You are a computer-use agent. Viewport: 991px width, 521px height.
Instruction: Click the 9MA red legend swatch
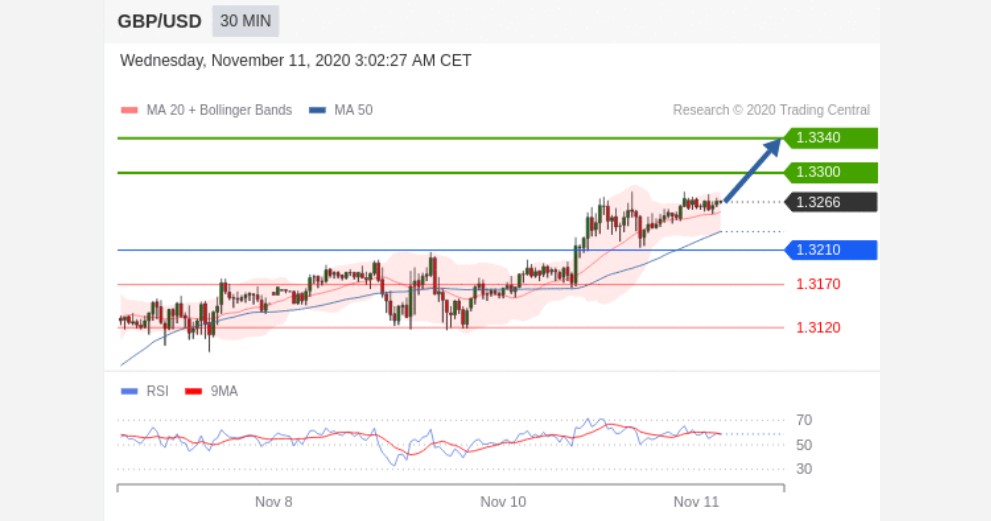[x=193, y=391]
